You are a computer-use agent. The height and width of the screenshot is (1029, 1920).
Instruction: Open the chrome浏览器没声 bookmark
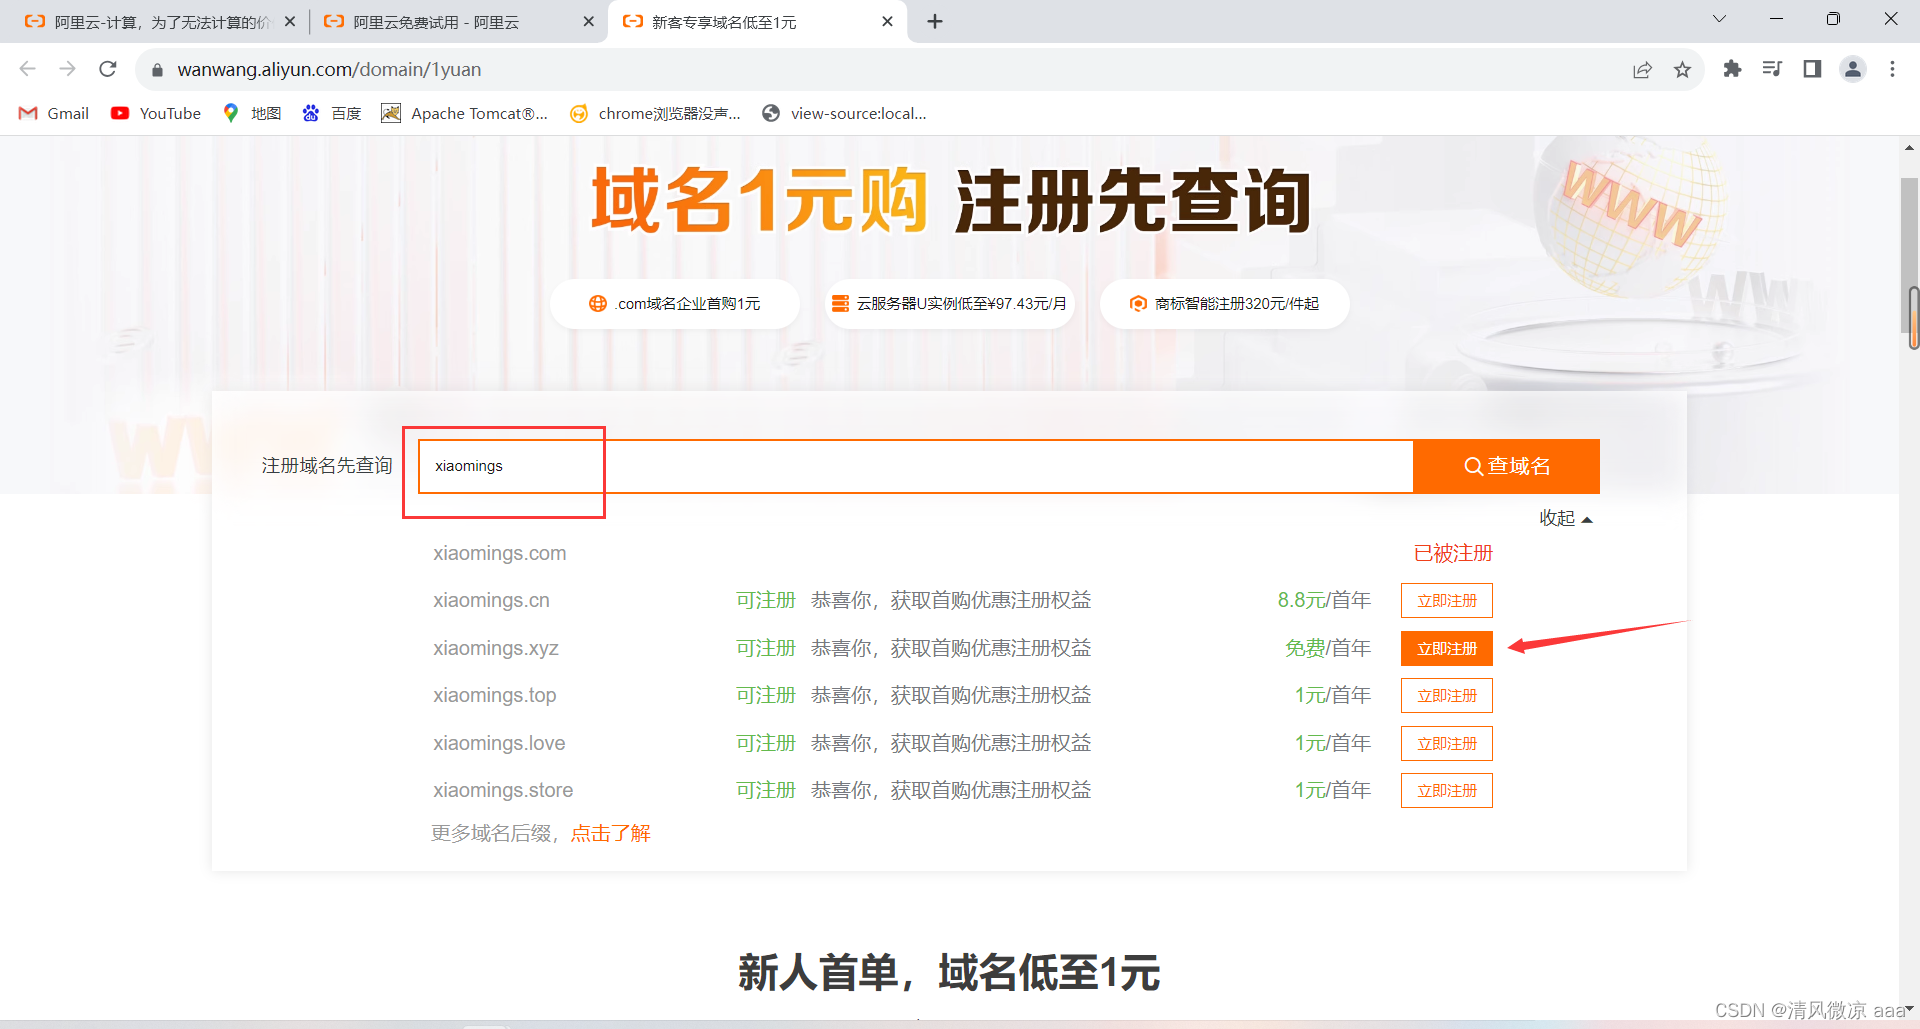[655, 113]
